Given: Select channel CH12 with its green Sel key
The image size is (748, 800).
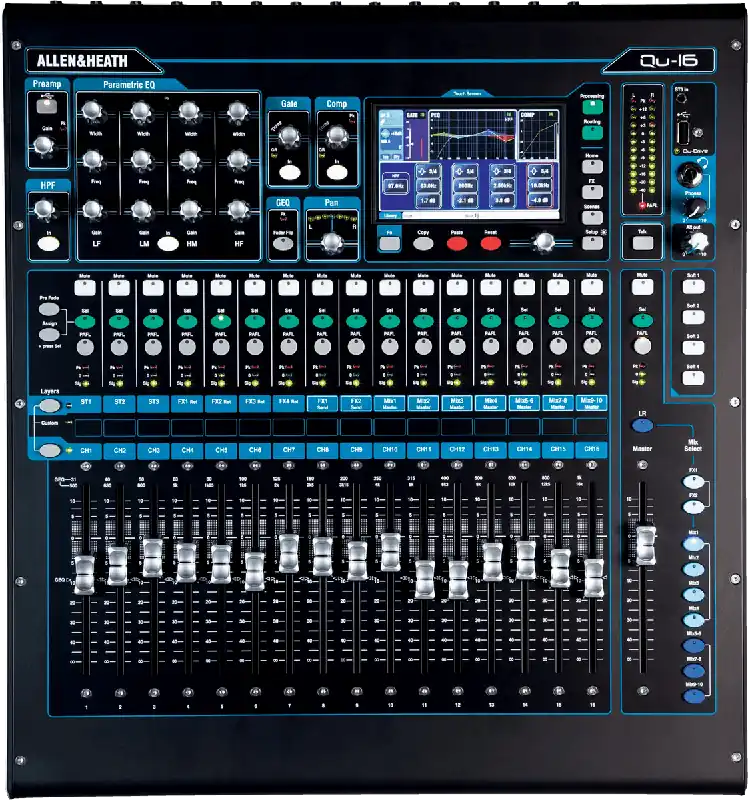Looking at the screenshot, I should [x=457, y=321].
